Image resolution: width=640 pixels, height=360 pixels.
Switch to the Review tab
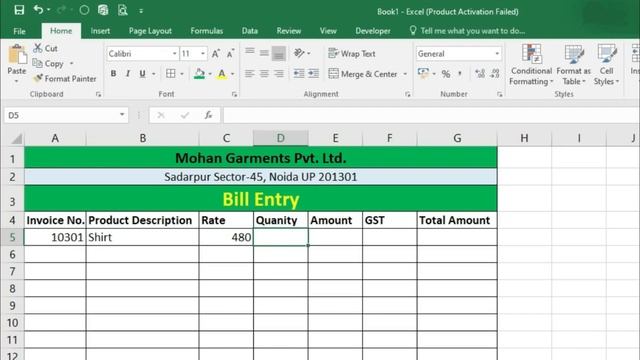[289, 31]
